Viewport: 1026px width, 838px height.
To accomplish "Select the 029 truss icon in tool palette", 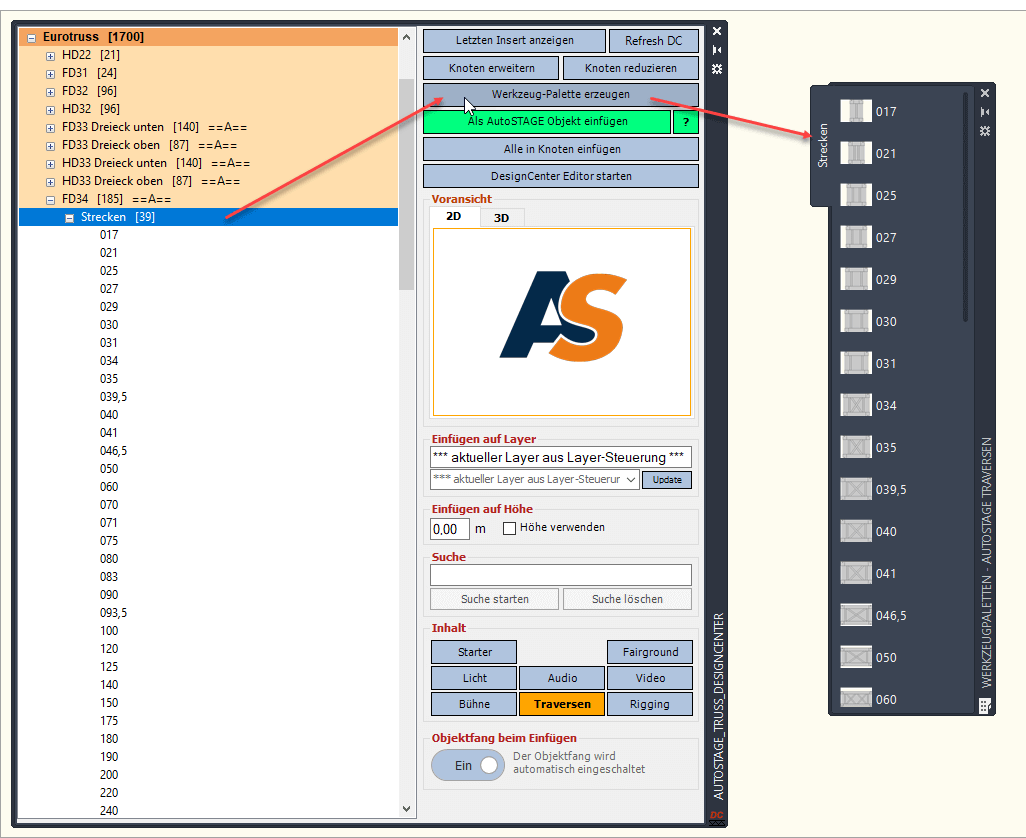I will coord(856,279).
